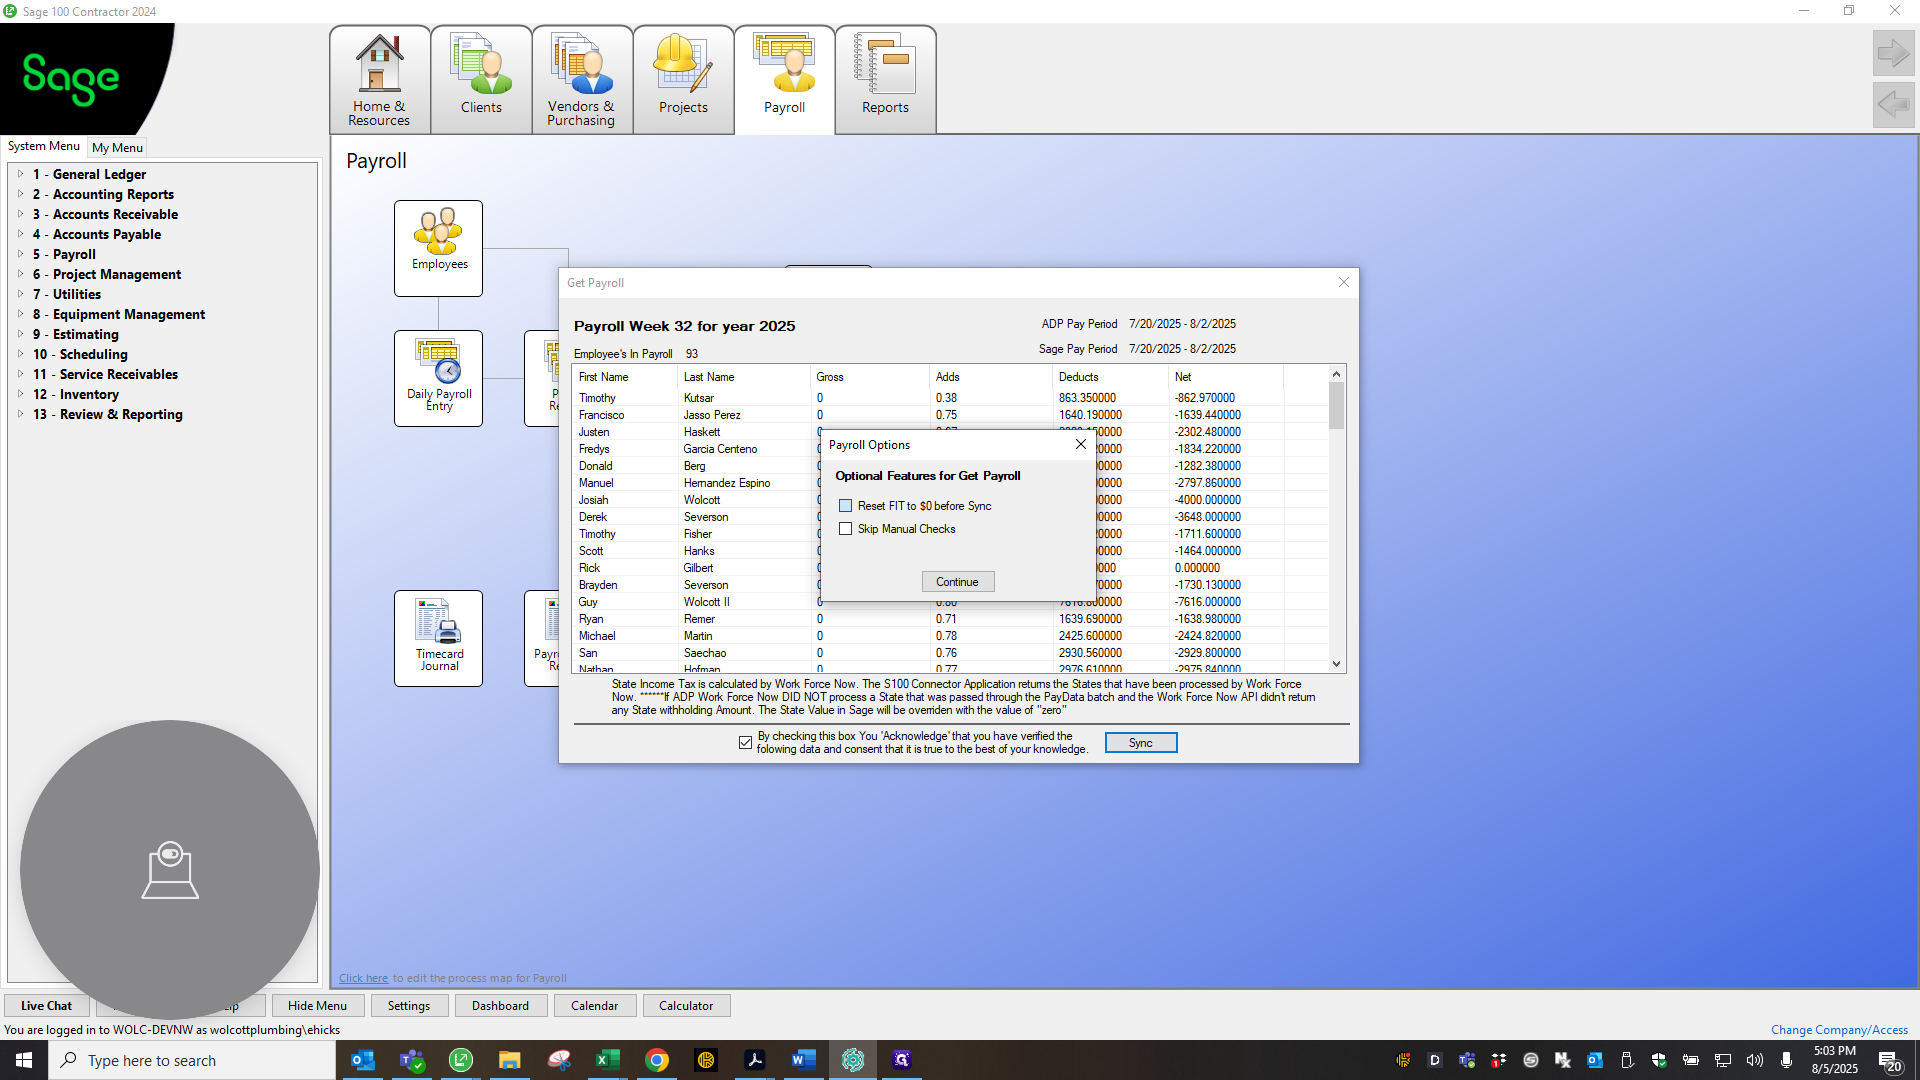Open Outlook from the taskbar
1920x1080 pixels.
363,1060
